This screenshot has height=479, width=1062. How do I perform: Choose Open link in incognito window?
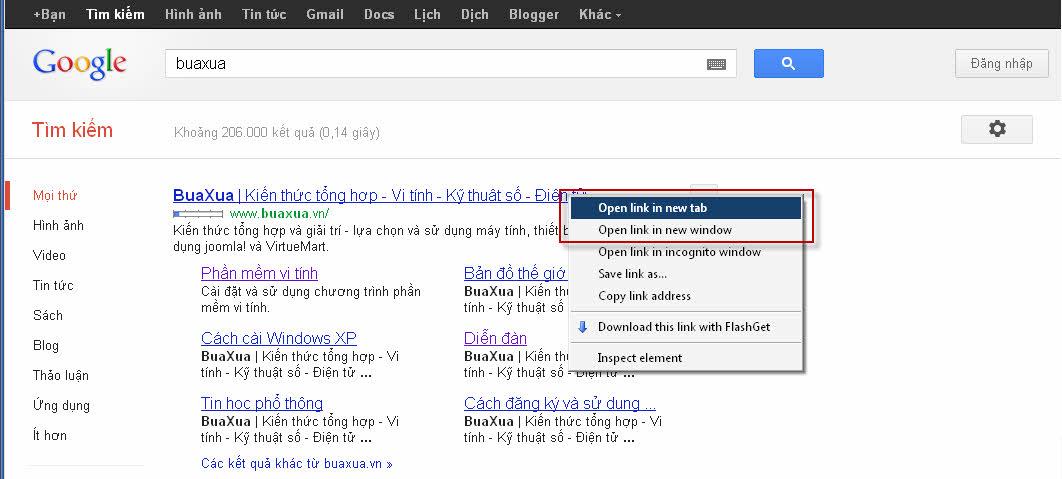(685, 252)
